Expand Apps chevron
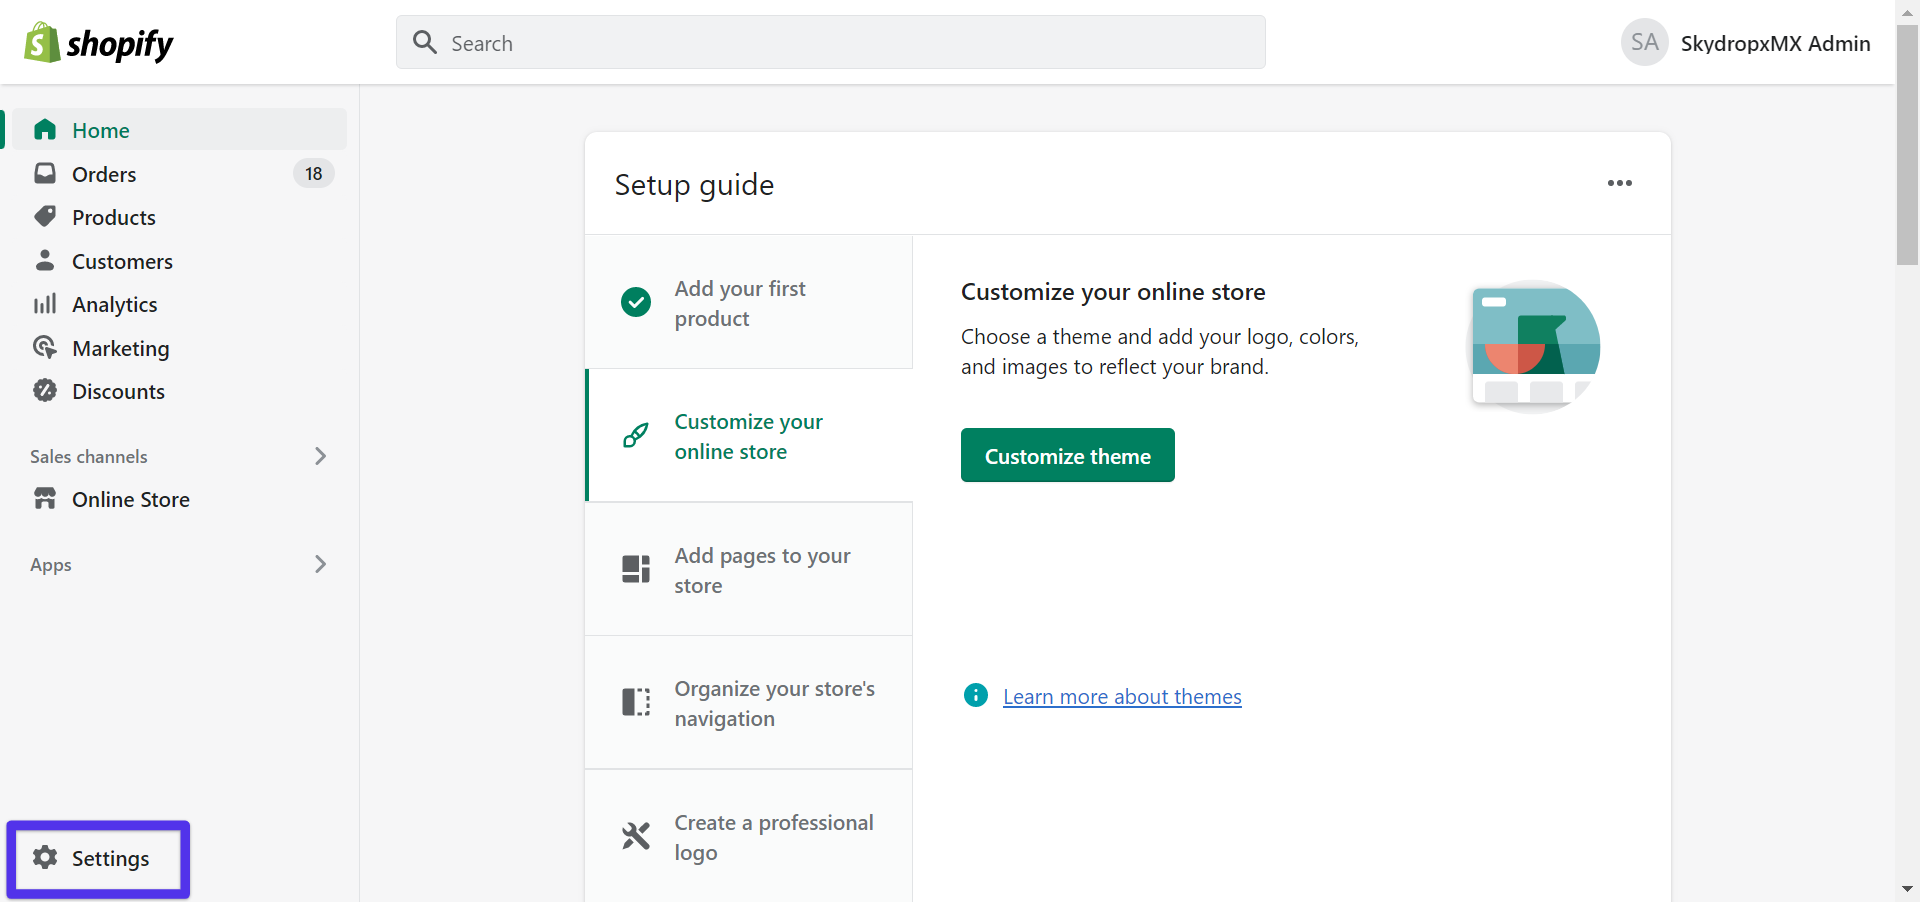Viewport: 1920px width, 902px height. point(320,564)
